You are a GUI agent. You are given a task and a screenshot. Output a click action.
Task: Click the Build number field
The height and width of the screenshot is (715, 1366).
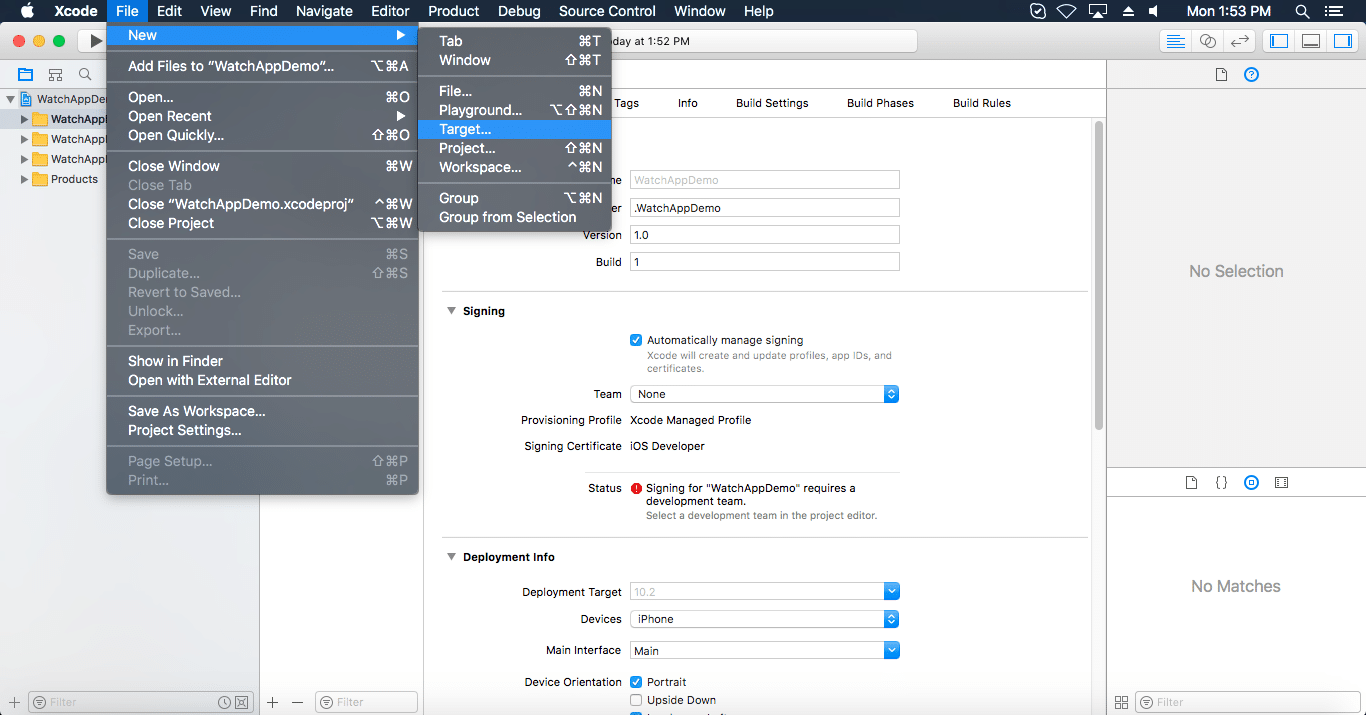coord(765,262)
